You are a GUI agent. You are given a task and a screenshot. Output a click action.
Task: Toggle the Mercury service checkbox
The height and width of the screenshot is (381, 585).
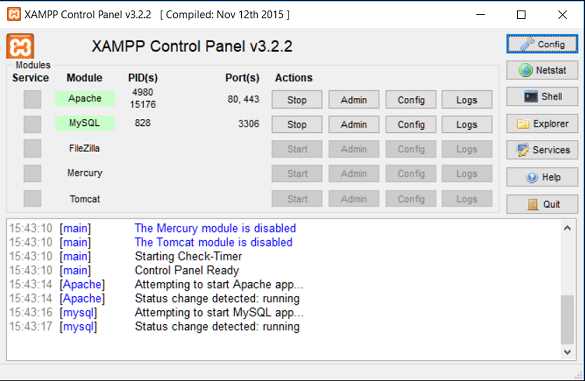(x=32, y=173)
